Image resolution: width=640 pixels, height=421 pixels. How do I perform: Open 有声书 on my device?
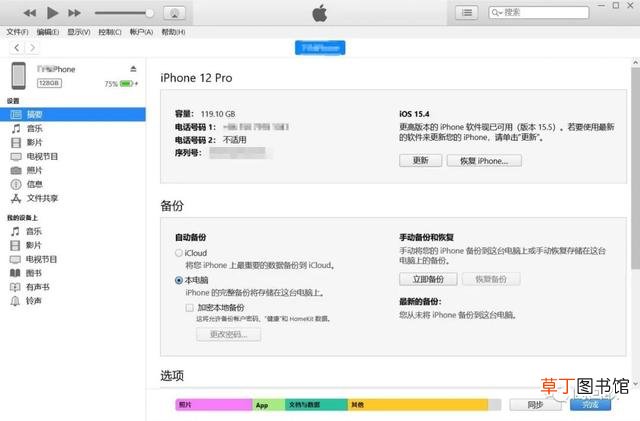[38, 287]
